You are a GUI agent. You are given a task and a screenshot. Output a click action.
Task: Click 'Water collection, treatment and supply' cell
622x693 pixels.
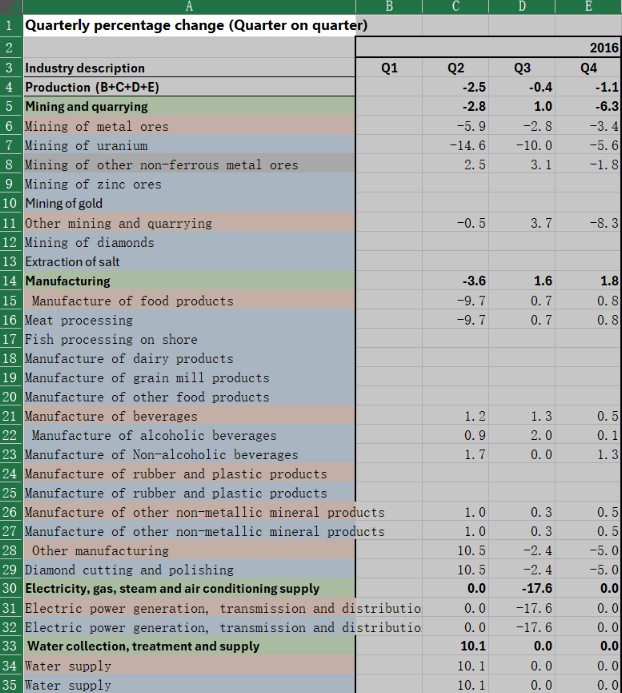click(x=143, y=647)
